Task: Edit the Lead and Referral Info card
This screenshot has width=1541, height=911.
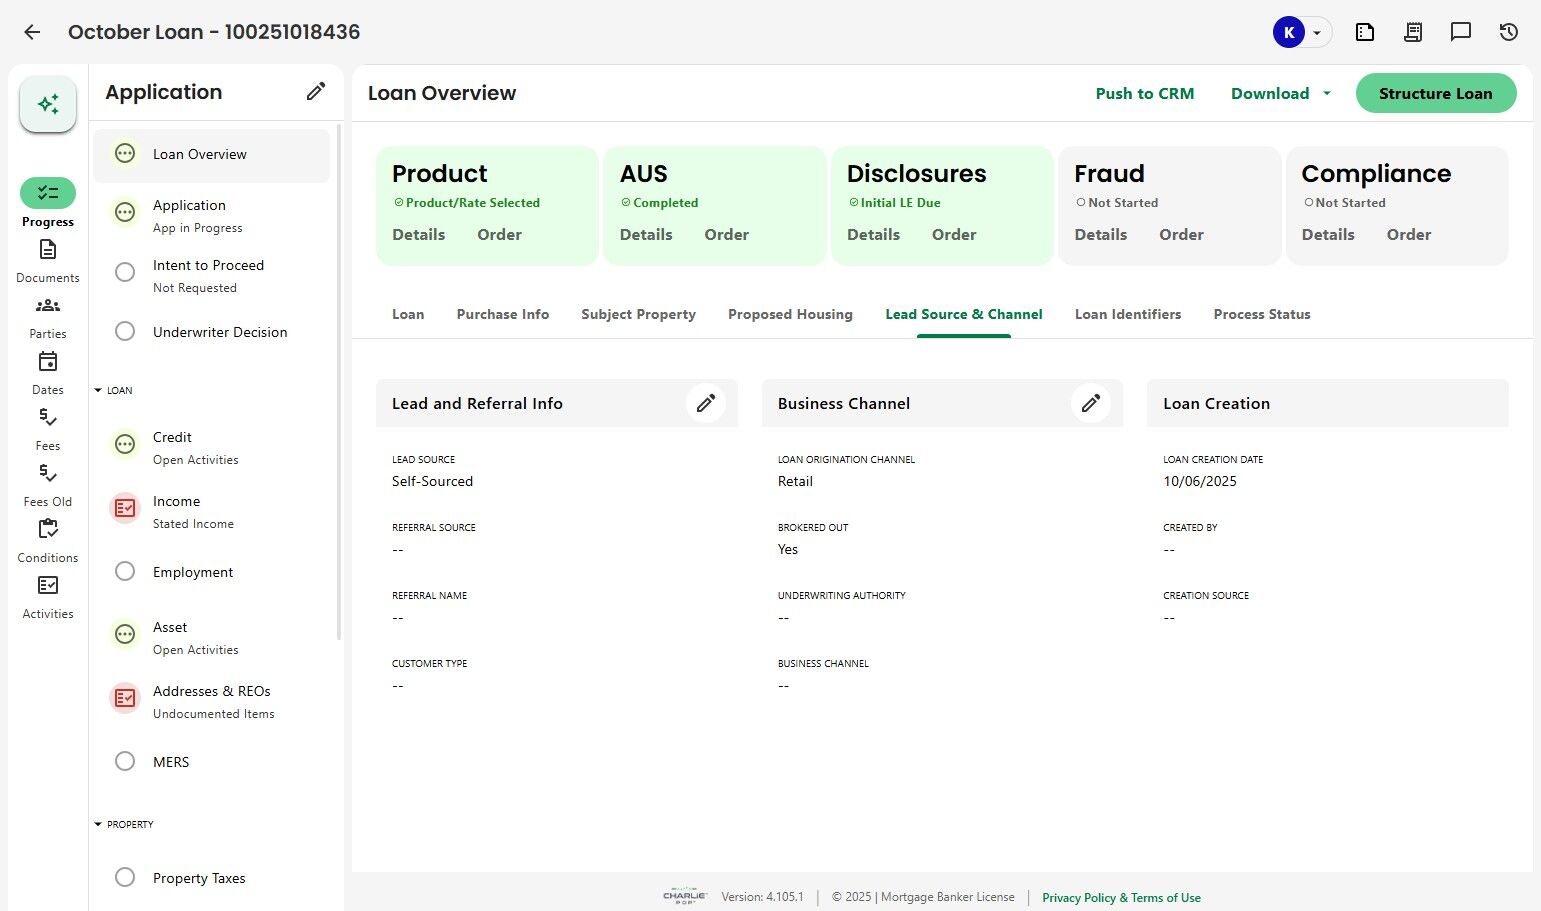Action: tap(706, 403)
